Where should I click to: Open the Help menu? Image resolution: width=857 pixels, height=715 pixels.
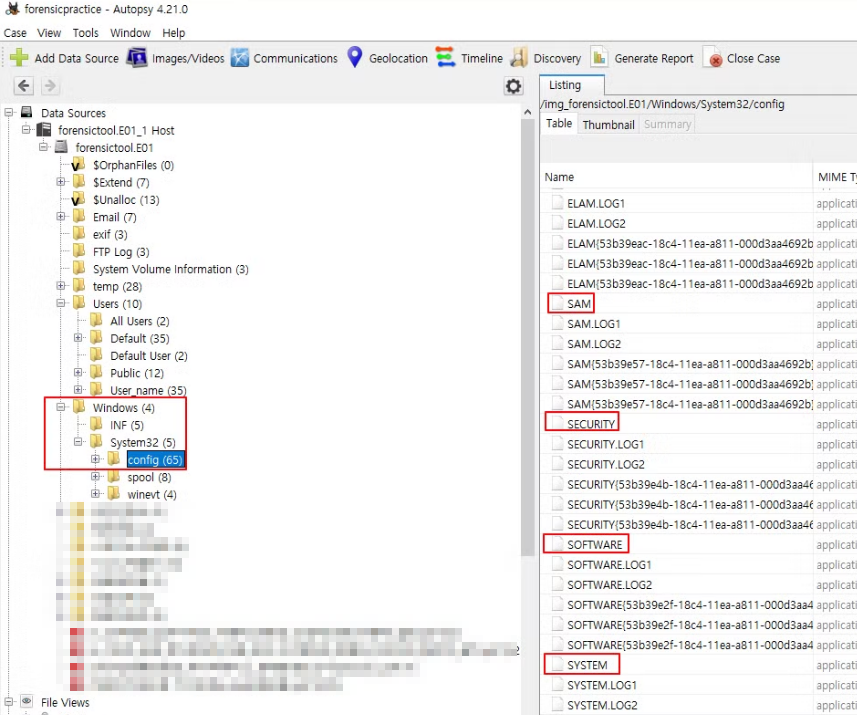(173, 33)
